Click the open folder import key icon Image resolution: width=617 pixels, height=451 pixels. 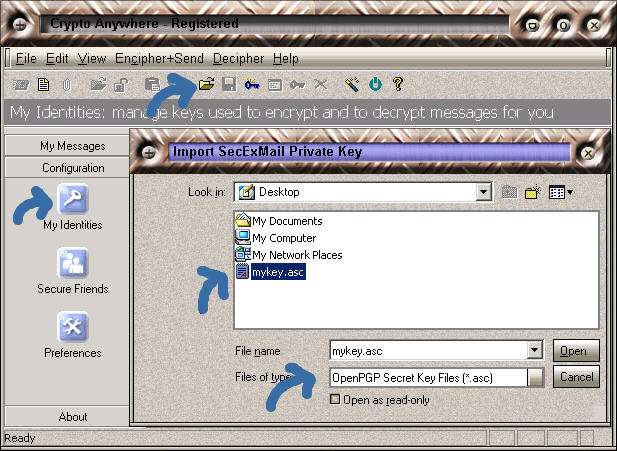207,85
